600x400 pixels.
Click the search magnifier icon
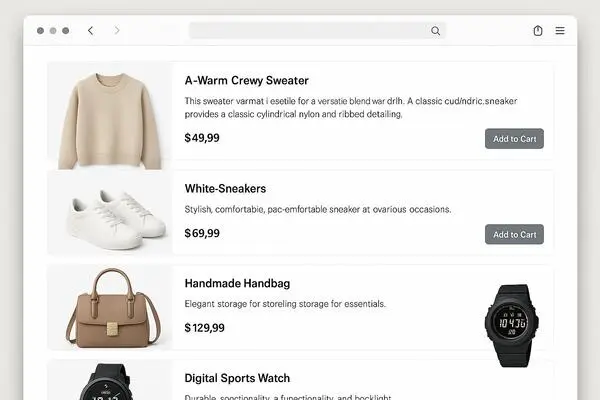pos(435,31)
